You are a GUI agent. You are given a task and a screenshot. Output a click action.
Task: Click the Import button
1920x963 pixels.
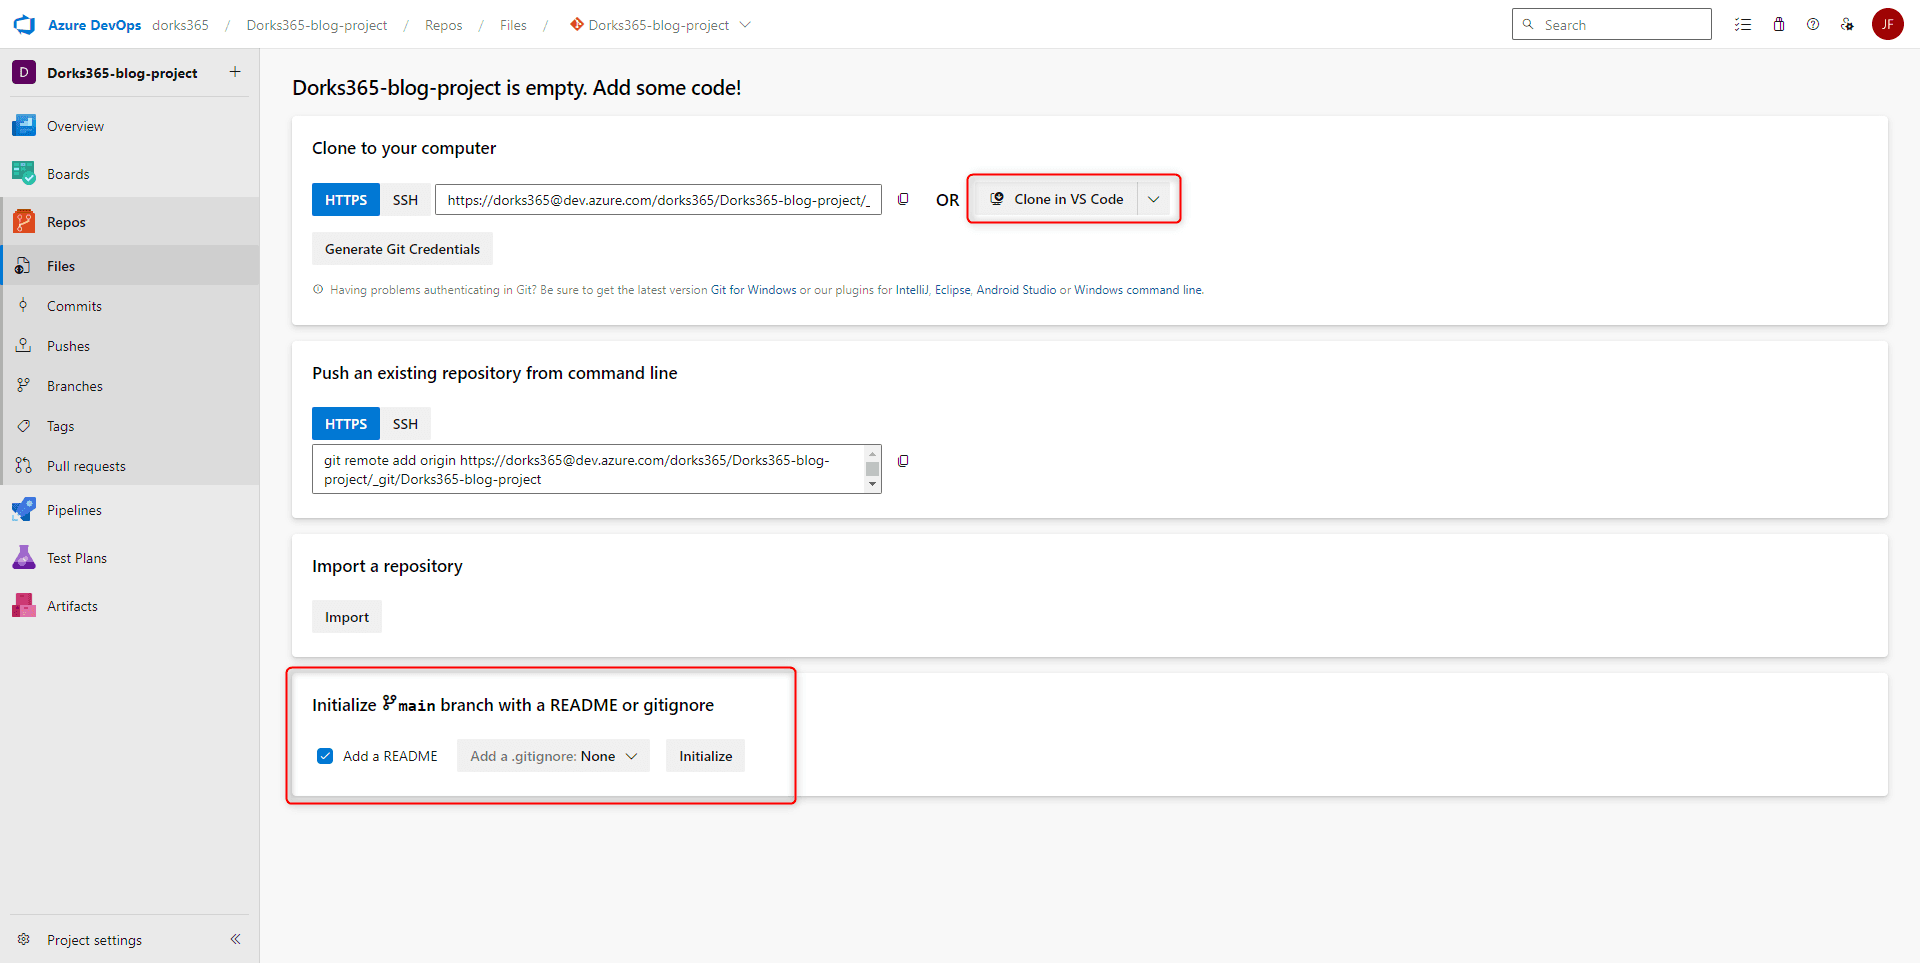[347, 617]
